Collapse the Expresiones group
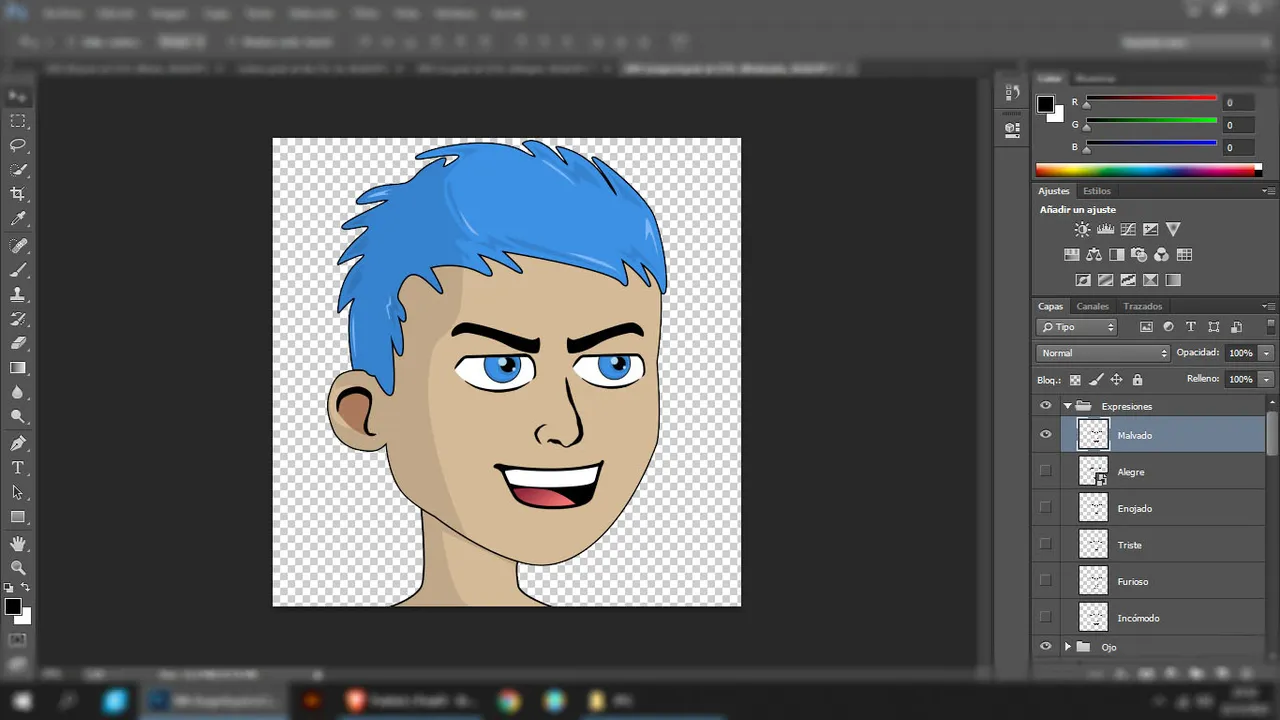 click(x=1067, y=406)
